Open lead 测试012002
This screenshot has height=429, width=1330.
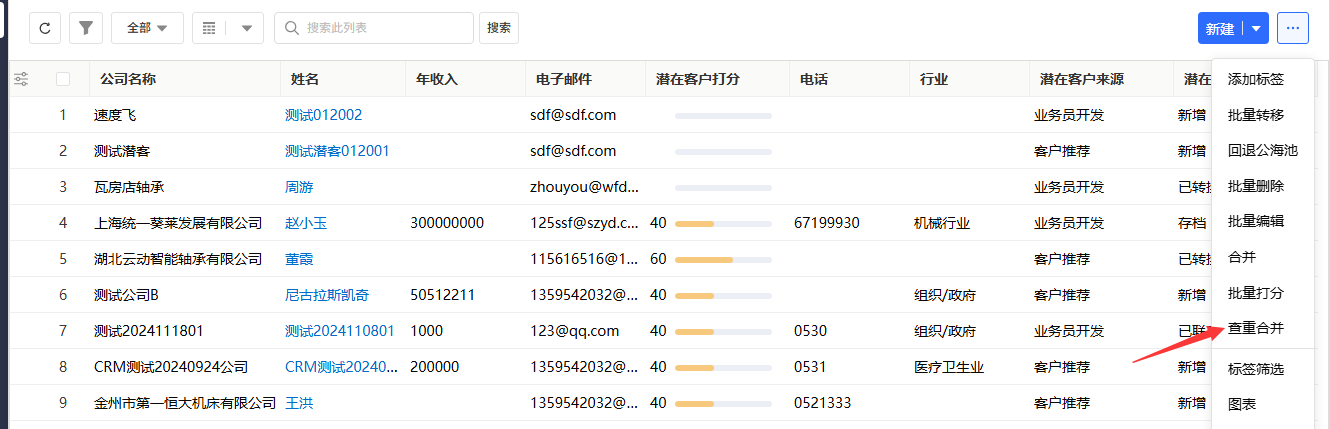(x=323, y=115)
